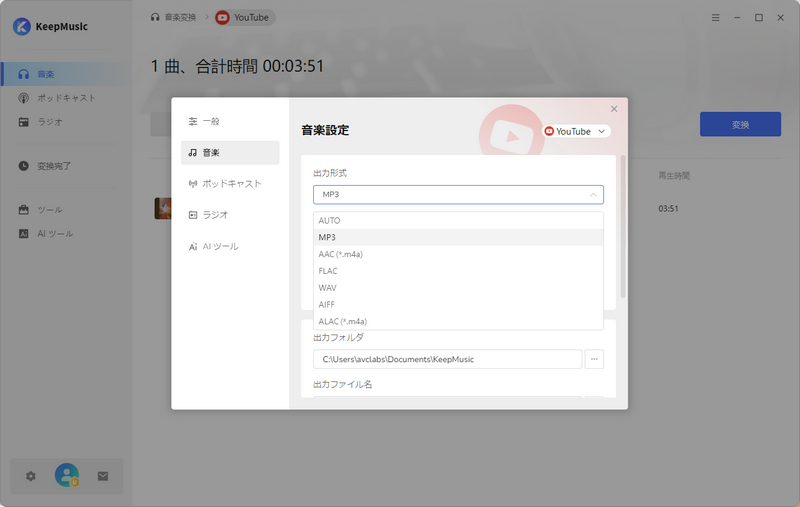Open the YouTube source dropdown
The image size is (800, 507).
pos(577,131)
